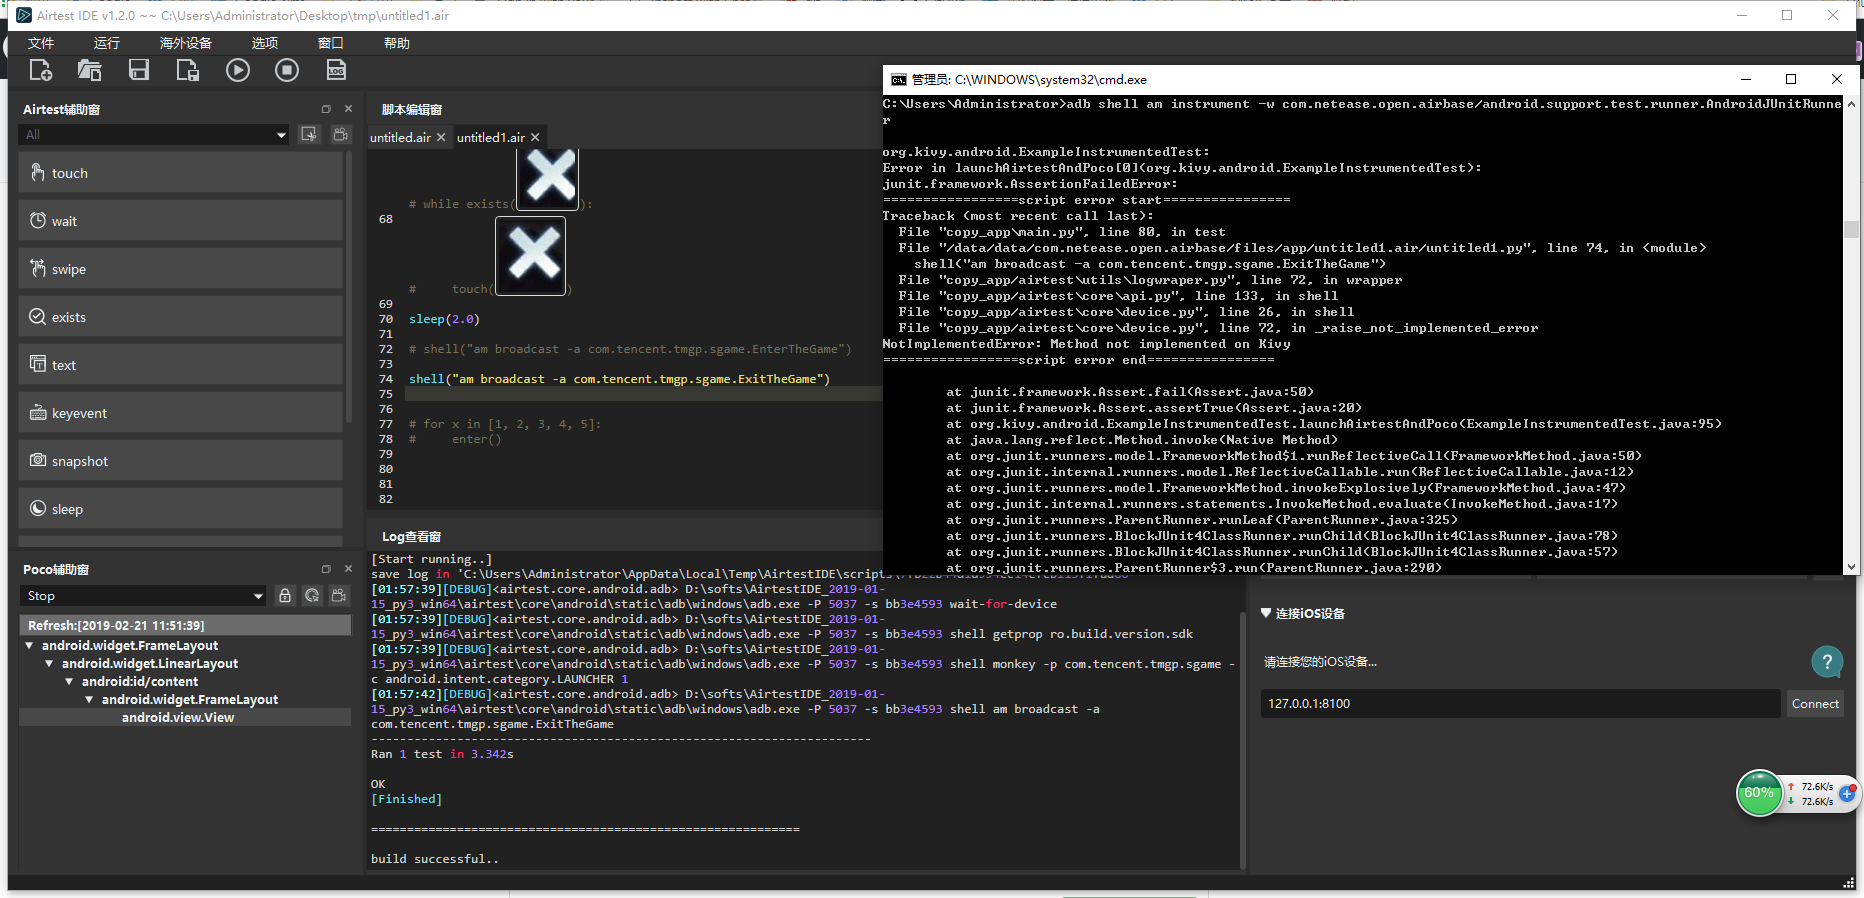The image size is (1864, 898).
Task: Refresh the Poco UI tree with the refresh icon
Action: [312, 596]
